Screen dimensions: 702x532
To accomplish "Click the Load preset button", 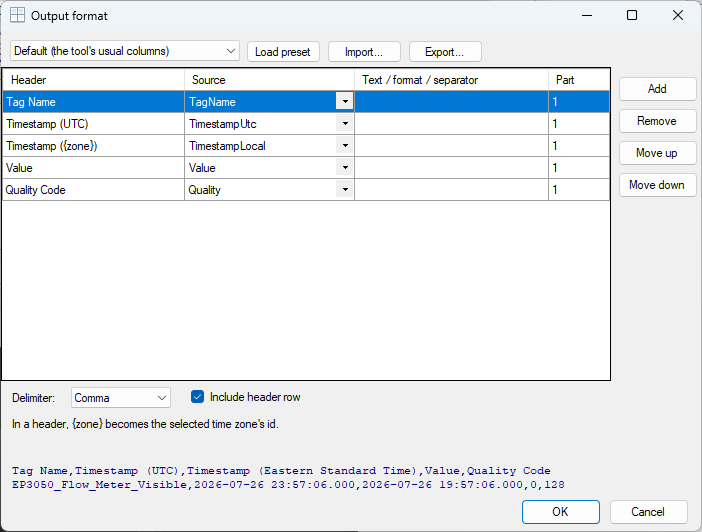I will 283,52.
